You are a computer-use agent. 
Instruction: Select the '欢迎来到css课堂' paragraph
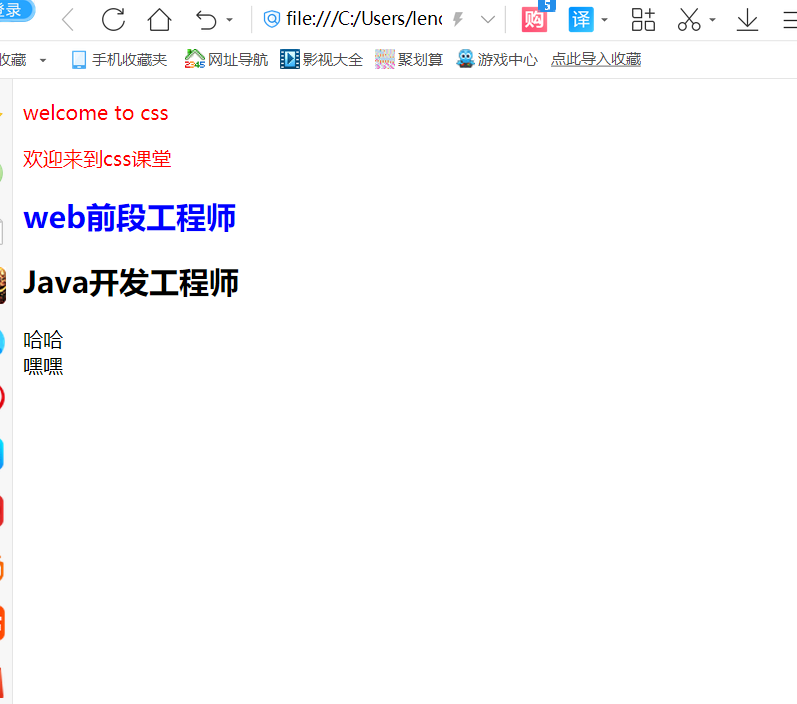(x=97, y=159)
